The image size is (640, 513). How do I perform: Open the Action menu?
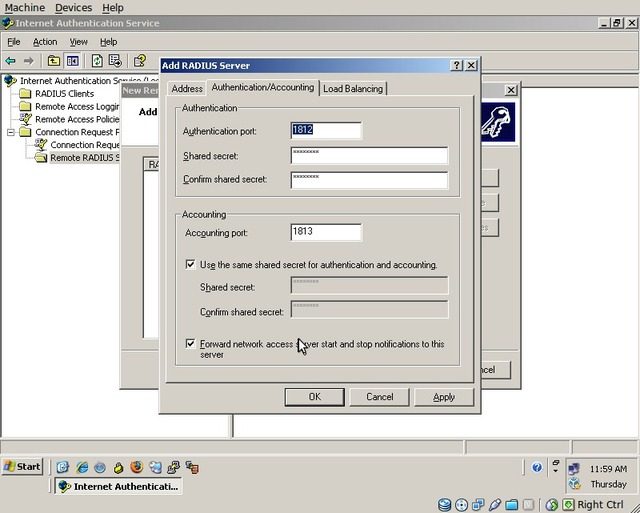(45, 42)
